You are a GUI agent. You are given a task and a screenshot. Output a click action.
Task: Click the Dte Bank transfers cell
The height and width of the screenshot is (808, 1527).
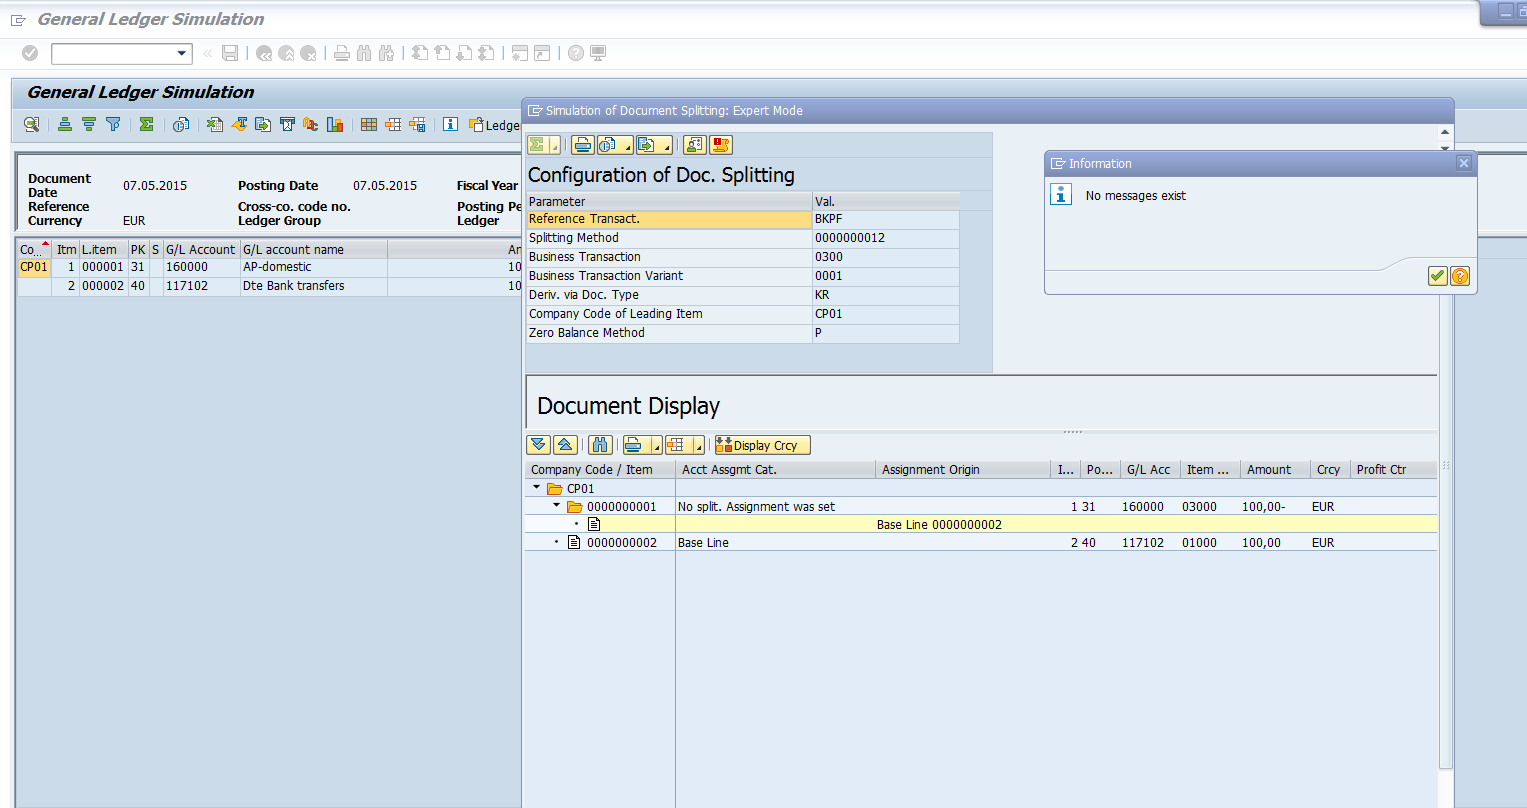pyautogui.click(x=314, y=286)
